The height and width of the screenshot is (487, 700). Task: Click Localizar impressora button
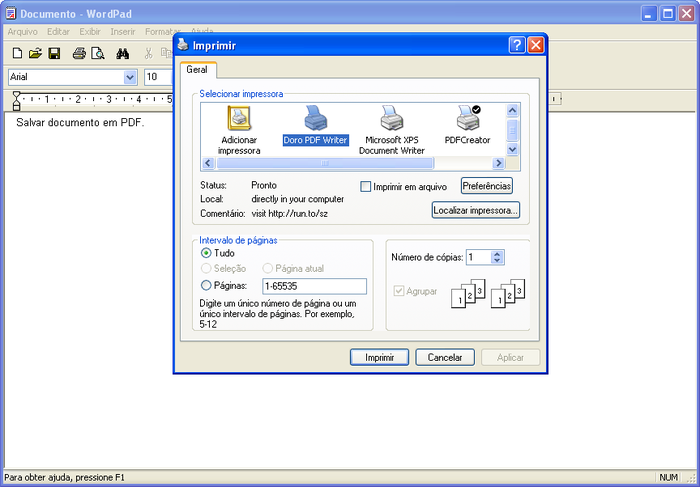[x=476, y=210]
